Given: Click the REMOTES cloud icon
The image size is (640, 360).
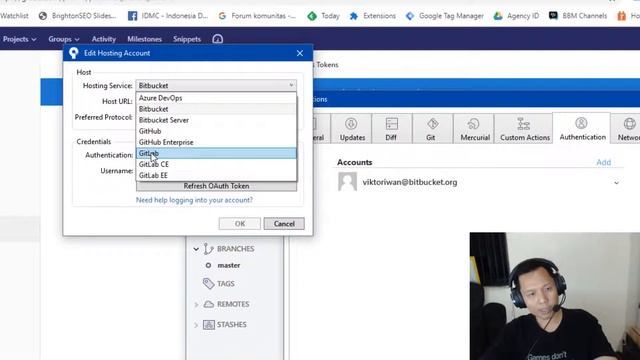Looking at the screenshot, I should [209, 304].
